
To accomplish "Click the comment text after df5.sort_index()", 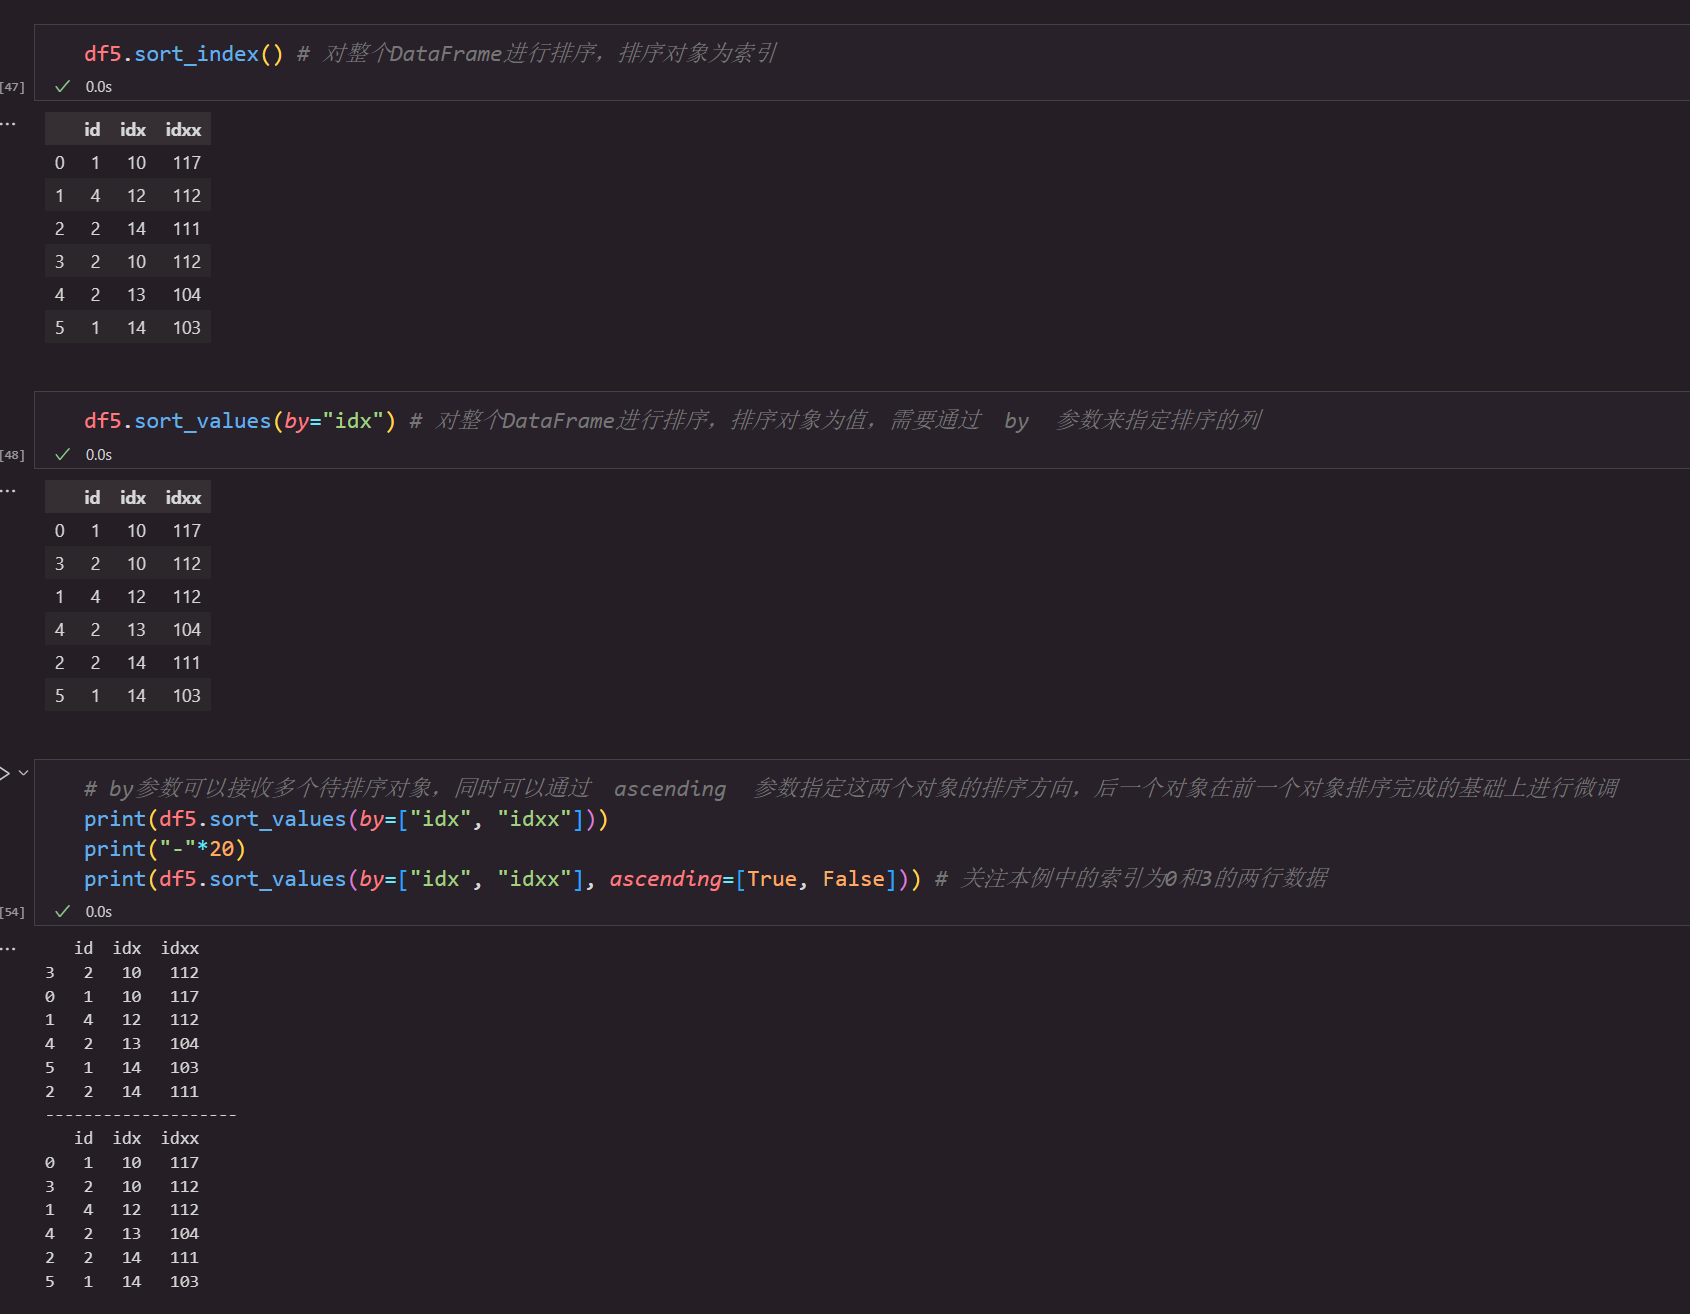I will tap(538, 54).
